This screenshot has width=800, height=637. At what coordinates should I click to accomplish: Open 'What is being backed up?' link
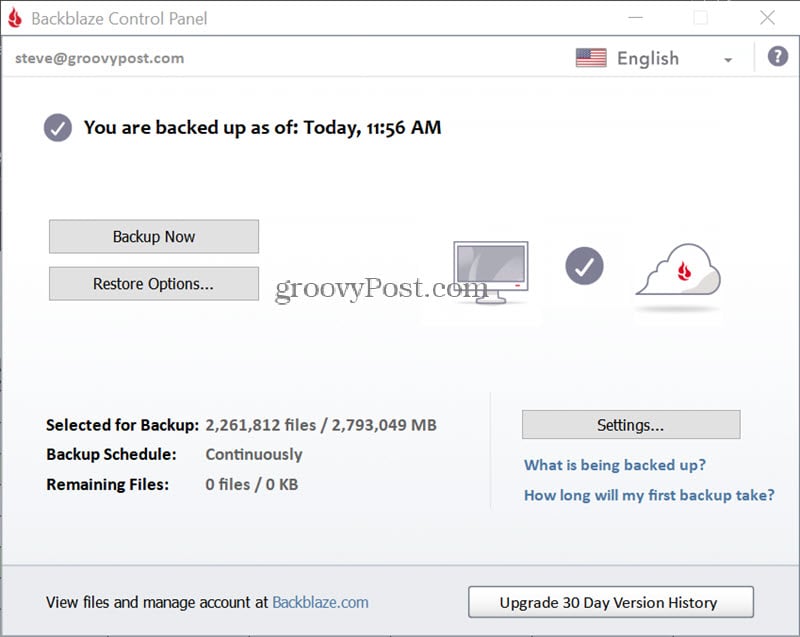click(x=615, y=465)
